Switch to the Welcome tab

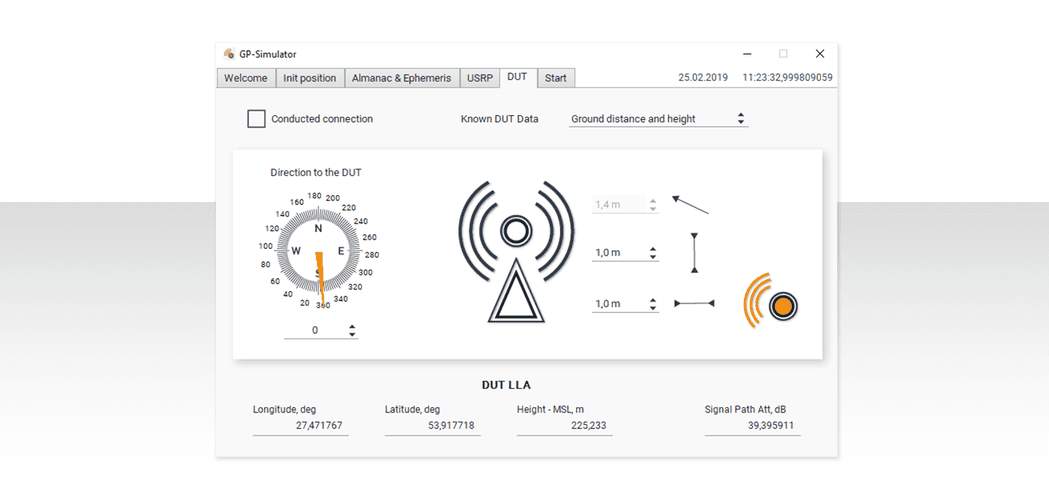click(245, 78)
